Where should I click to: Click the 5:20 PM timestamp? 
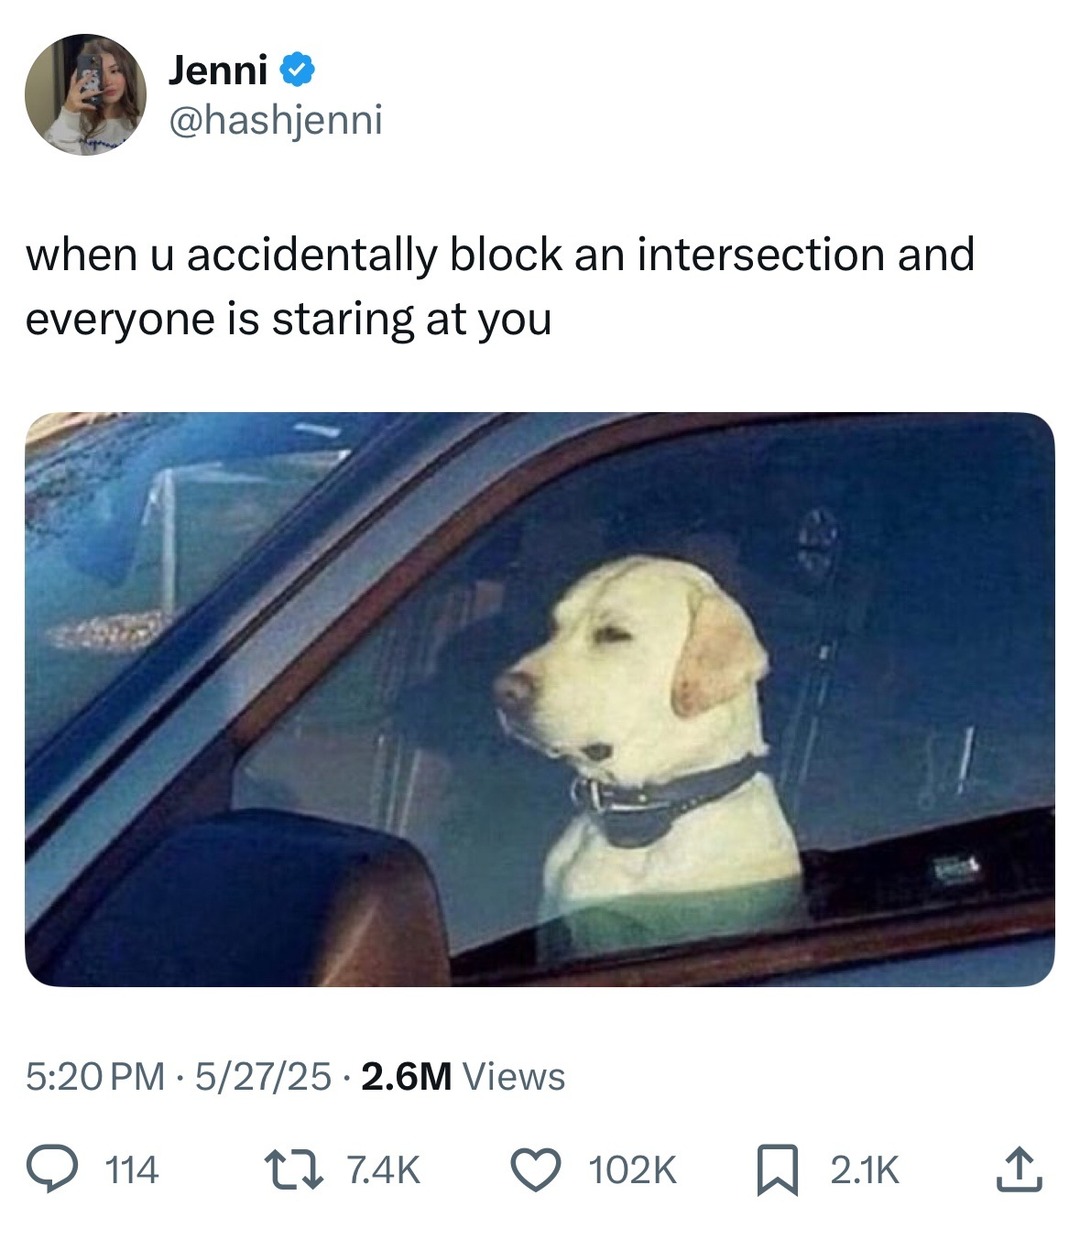pyautogui.click(x=95, y=1077)
